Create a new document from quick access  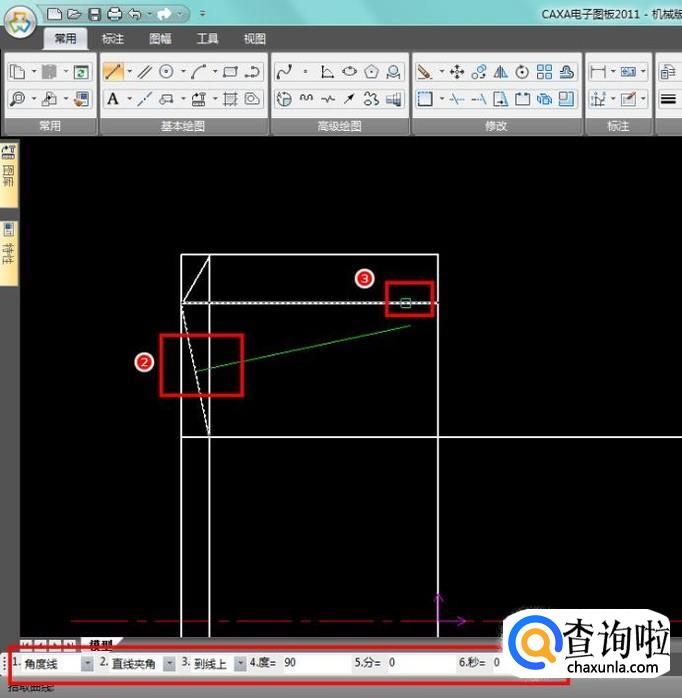54,14
